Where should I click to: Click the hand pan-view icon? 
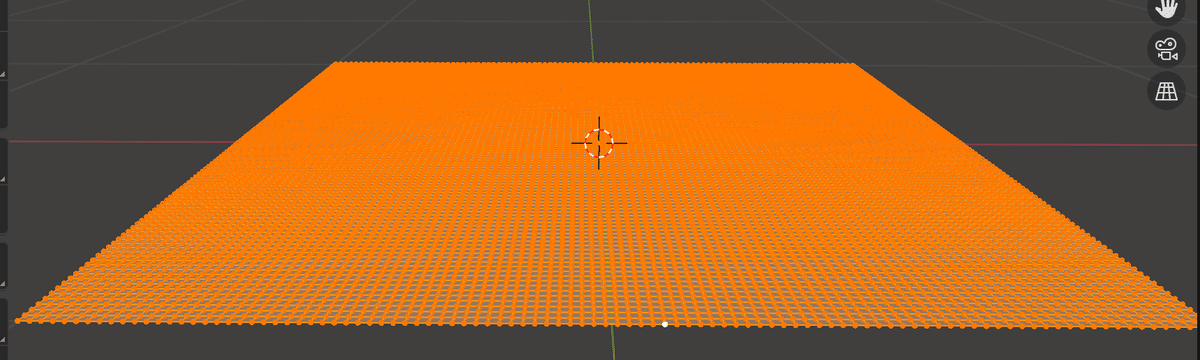click(x=1165, y=8)
